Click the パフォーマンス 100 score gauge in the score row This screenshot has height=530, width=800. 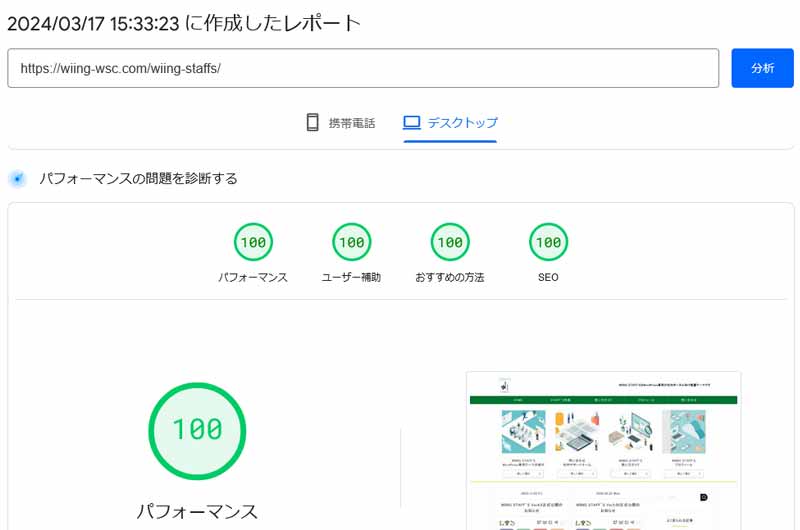tap(253, 242)
